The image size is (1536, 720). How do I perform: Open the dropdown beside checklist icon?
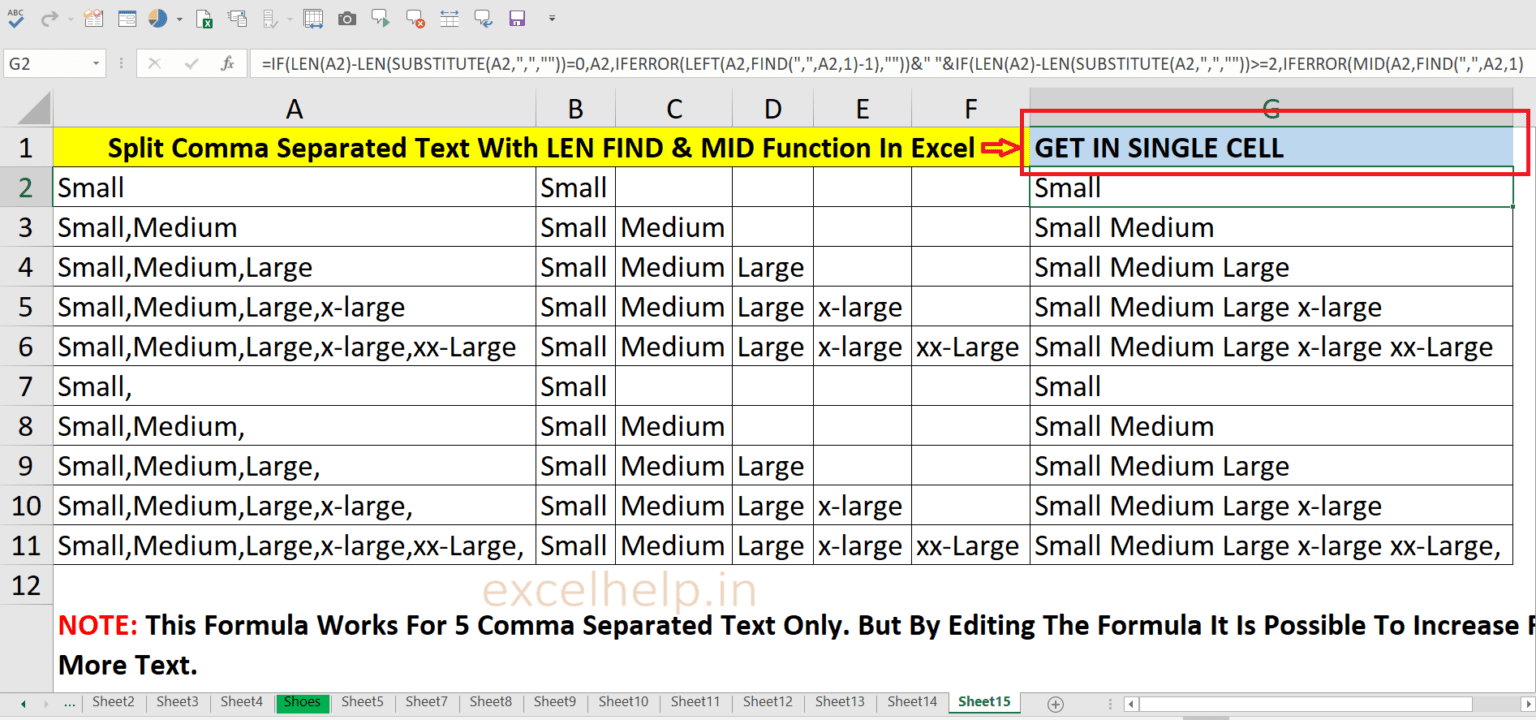click(x=290, y=19)
